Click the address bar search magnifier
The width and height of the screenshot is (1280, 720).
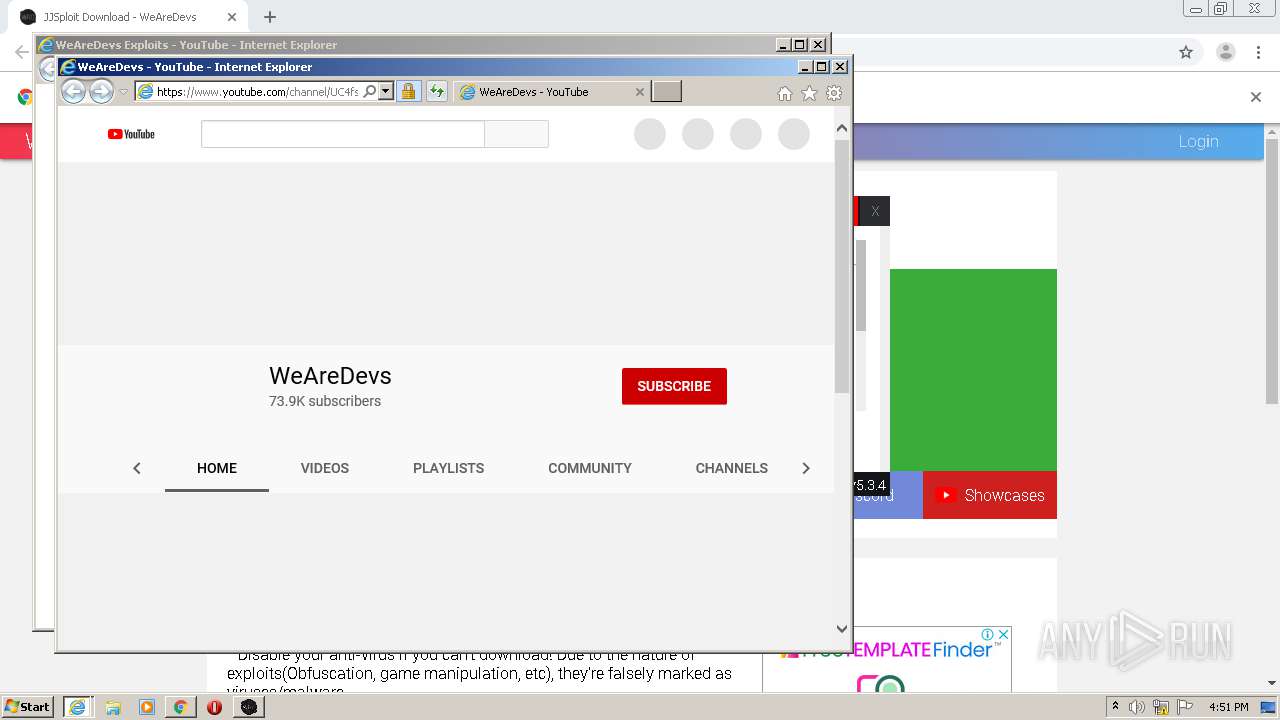click(369, 91)
